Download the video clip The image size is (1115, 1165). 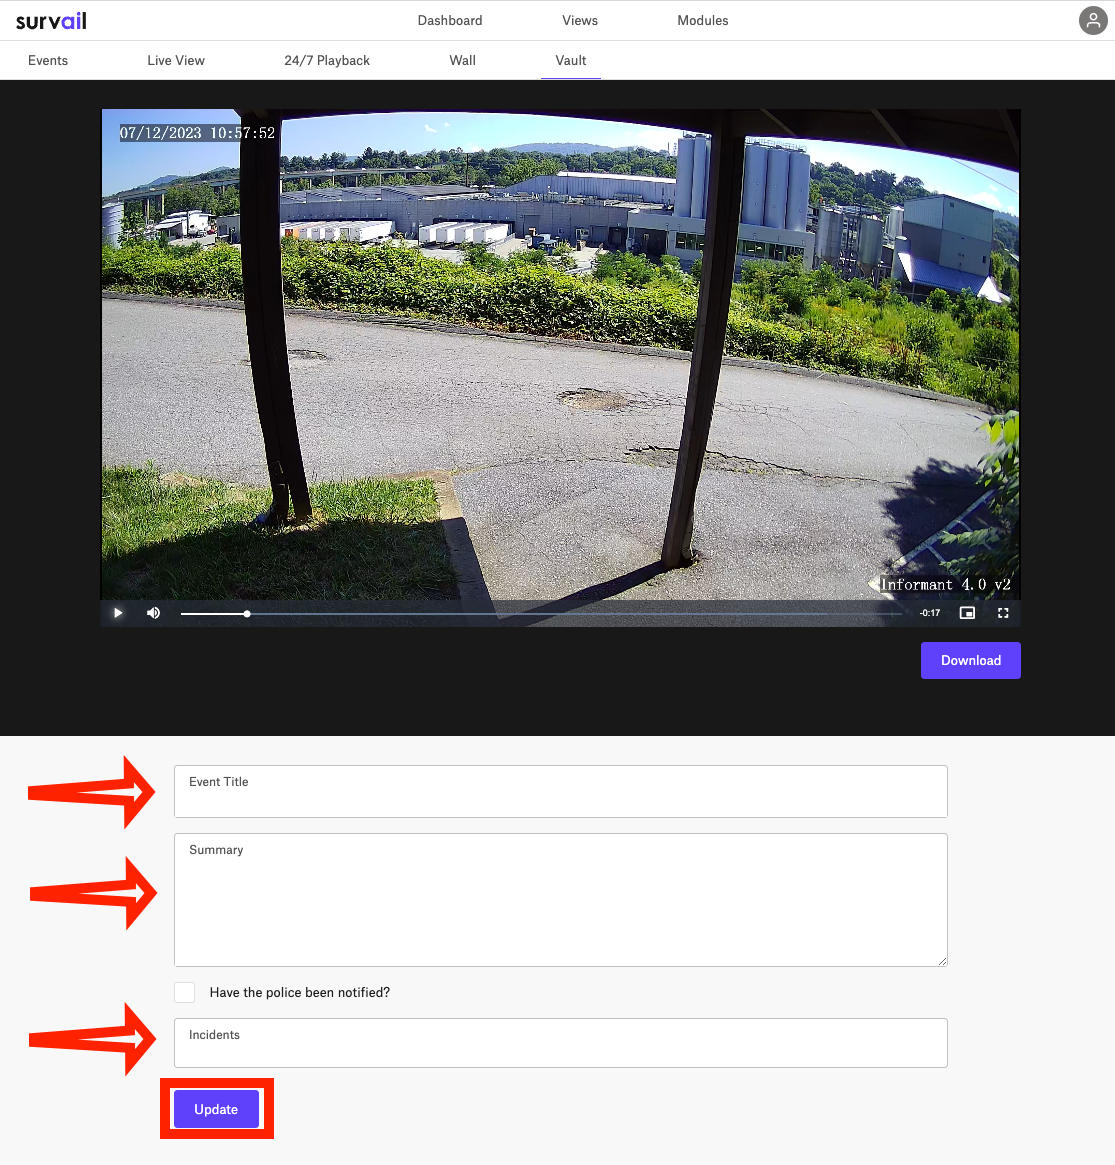click(971, 661)
